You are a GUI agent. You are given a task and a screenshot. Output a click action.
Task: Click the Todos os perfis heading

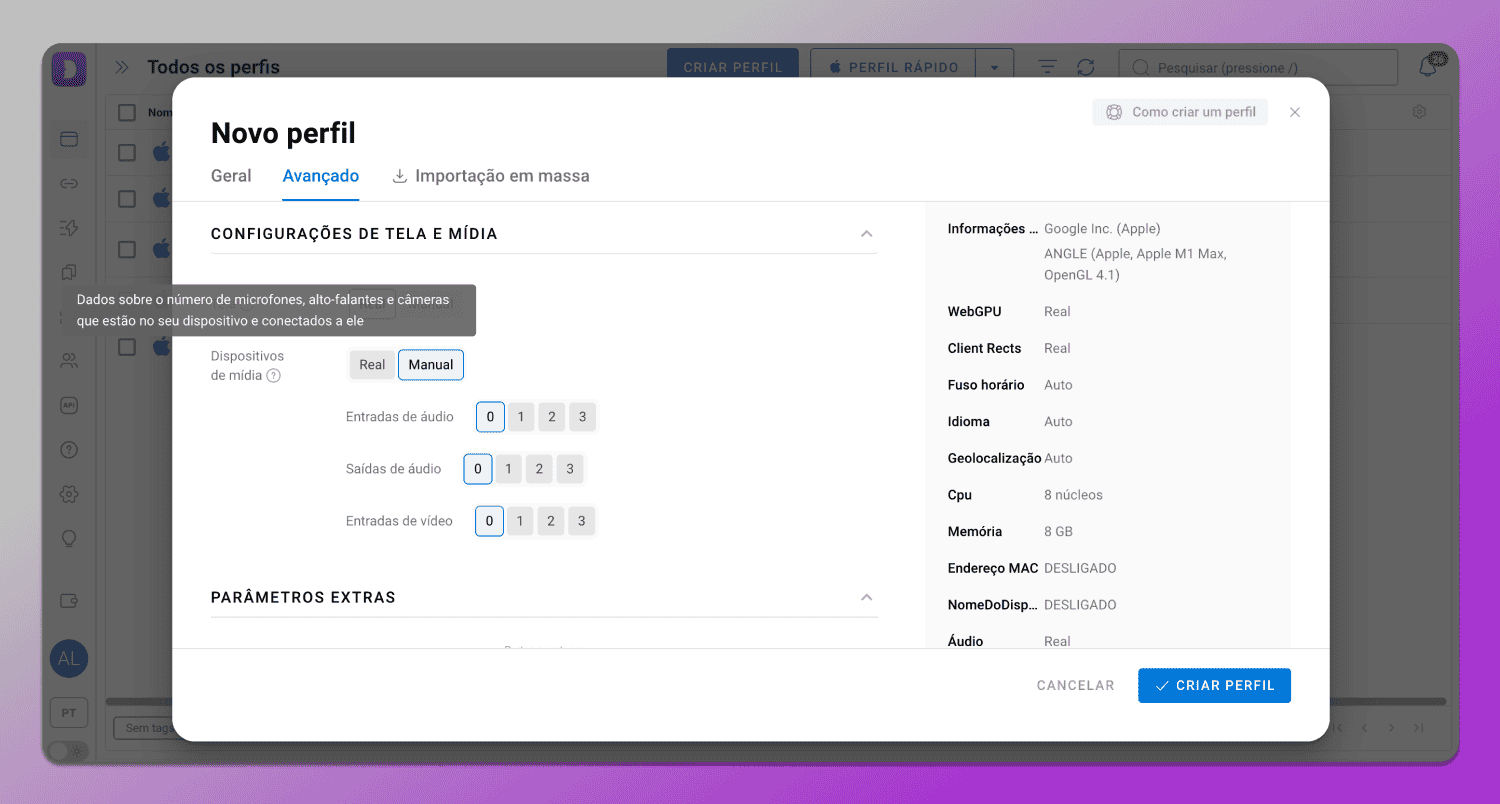[214, 67]
